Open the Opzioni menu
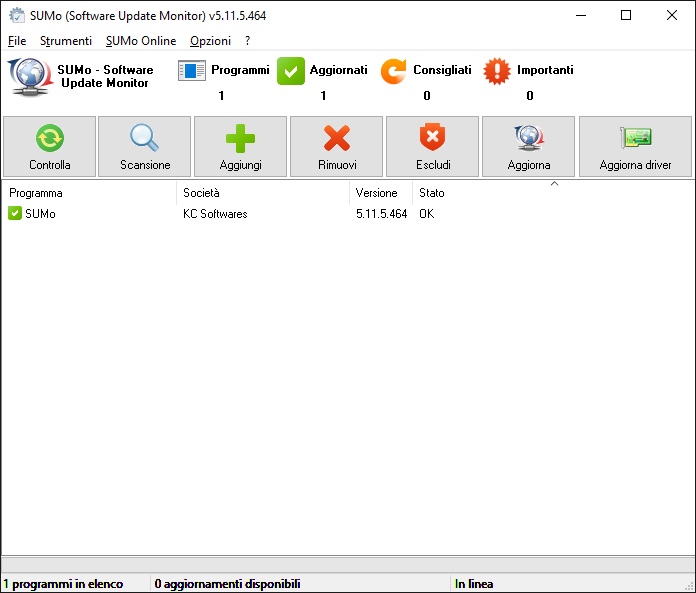 click(210, 41)
